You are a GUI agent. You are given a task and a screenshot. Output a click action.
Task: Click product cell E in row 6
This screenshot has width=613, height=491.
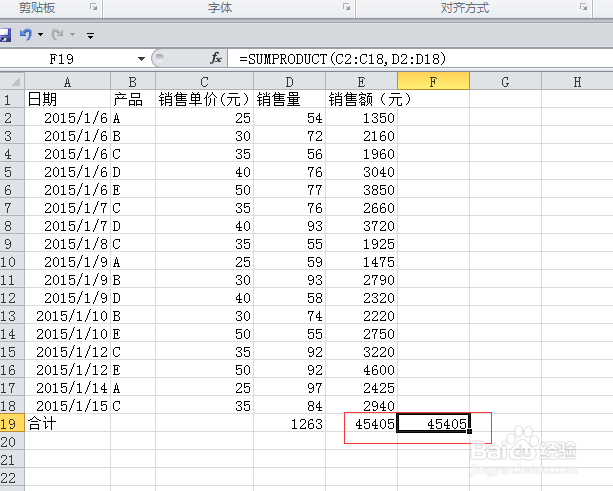(x=133, y=190)
